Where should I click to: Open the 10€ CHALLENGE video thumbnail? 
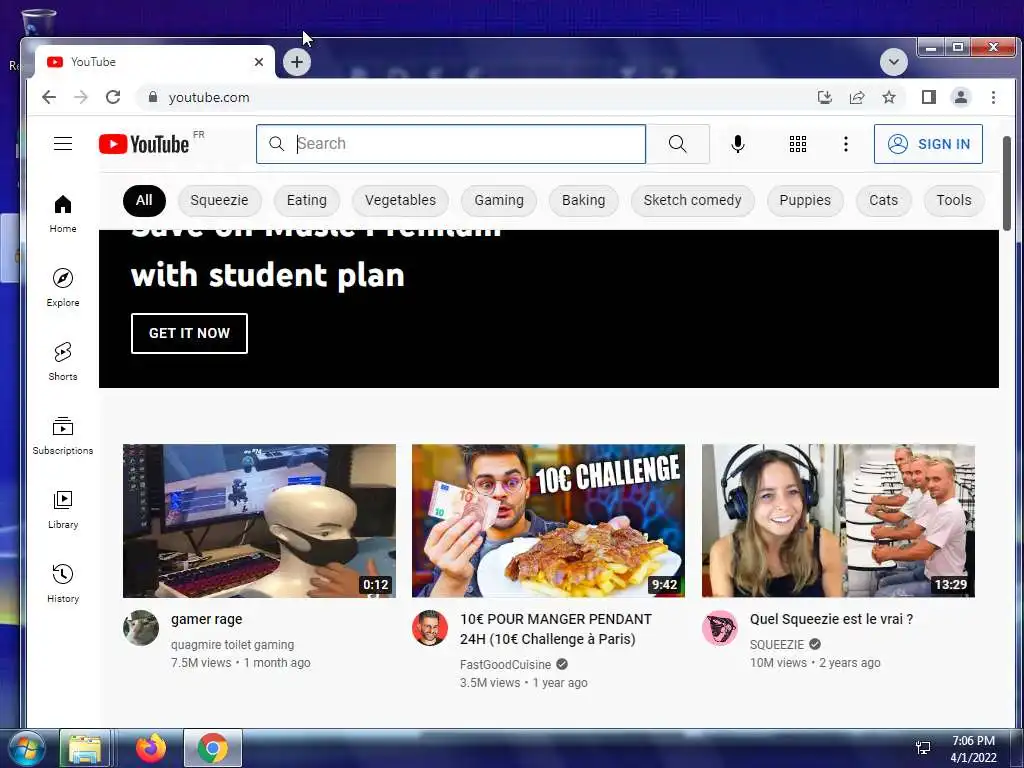point(549,520)
